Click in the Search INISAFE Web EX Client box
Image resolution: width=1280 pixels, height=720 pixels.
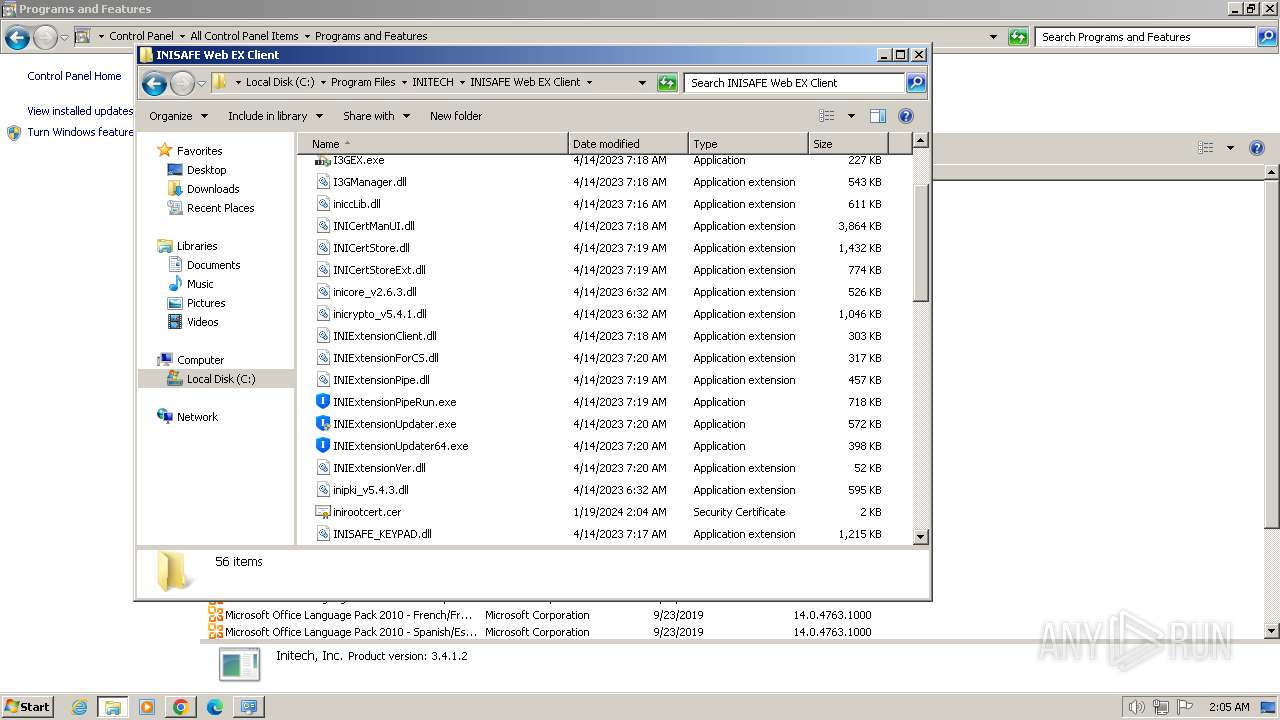click(795, 83)
